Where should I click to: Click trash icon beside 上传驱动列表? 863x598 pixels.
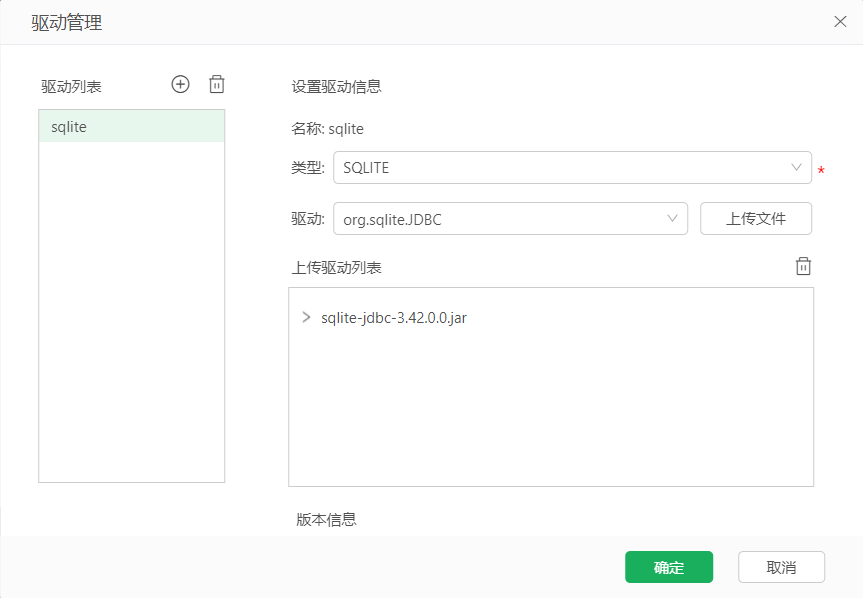point(803,266)
